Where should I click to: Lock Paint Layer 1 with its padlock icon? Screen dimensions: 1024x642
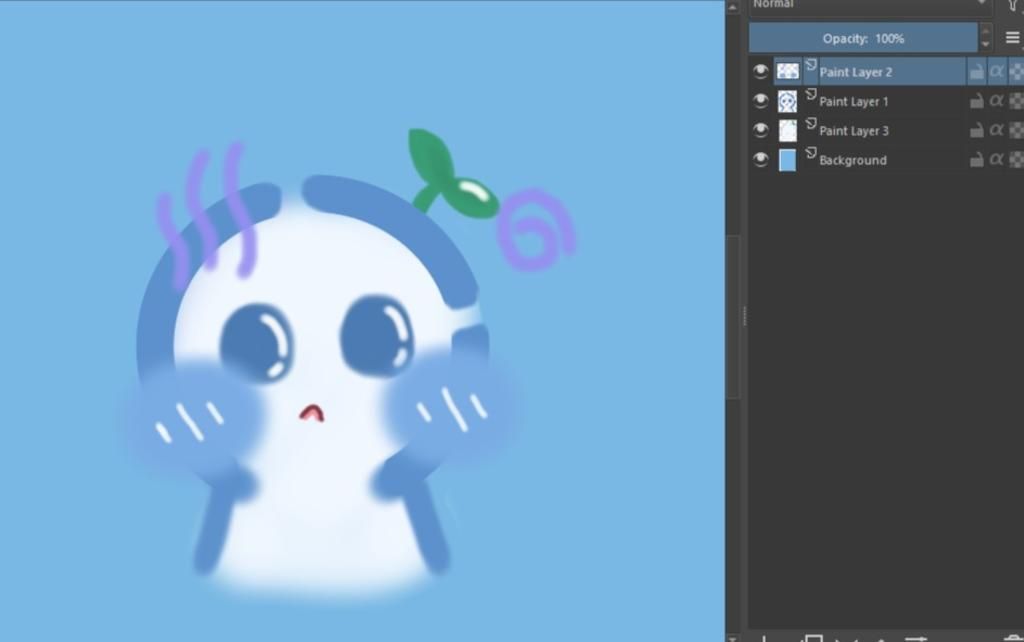976,101
